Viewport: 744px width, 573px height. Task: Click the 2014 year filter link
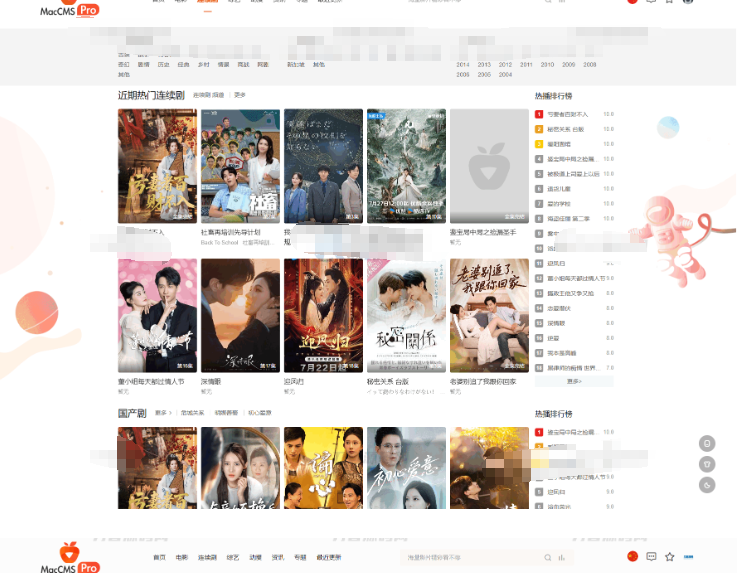point(463,64)
